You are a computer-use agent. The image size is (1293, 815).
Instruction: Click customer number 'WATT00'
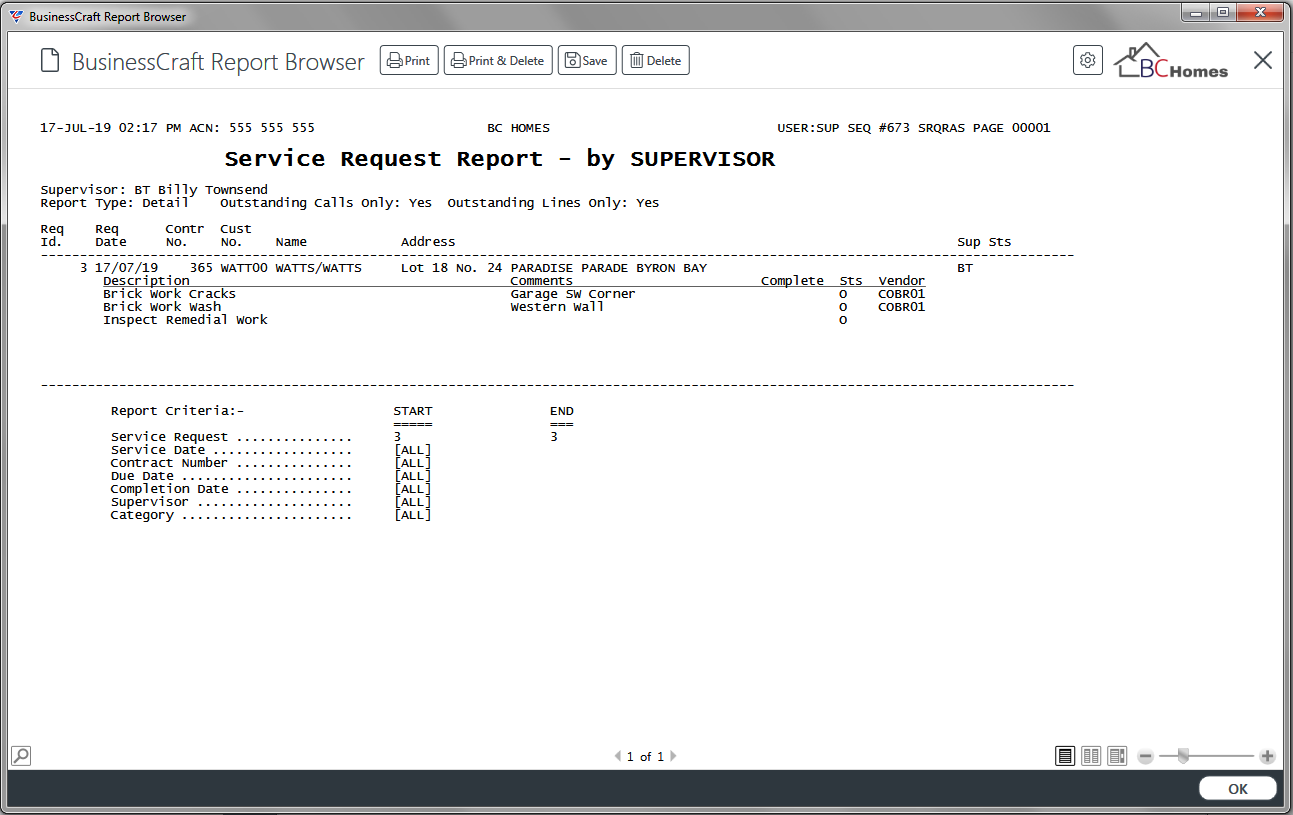(244, 268)
